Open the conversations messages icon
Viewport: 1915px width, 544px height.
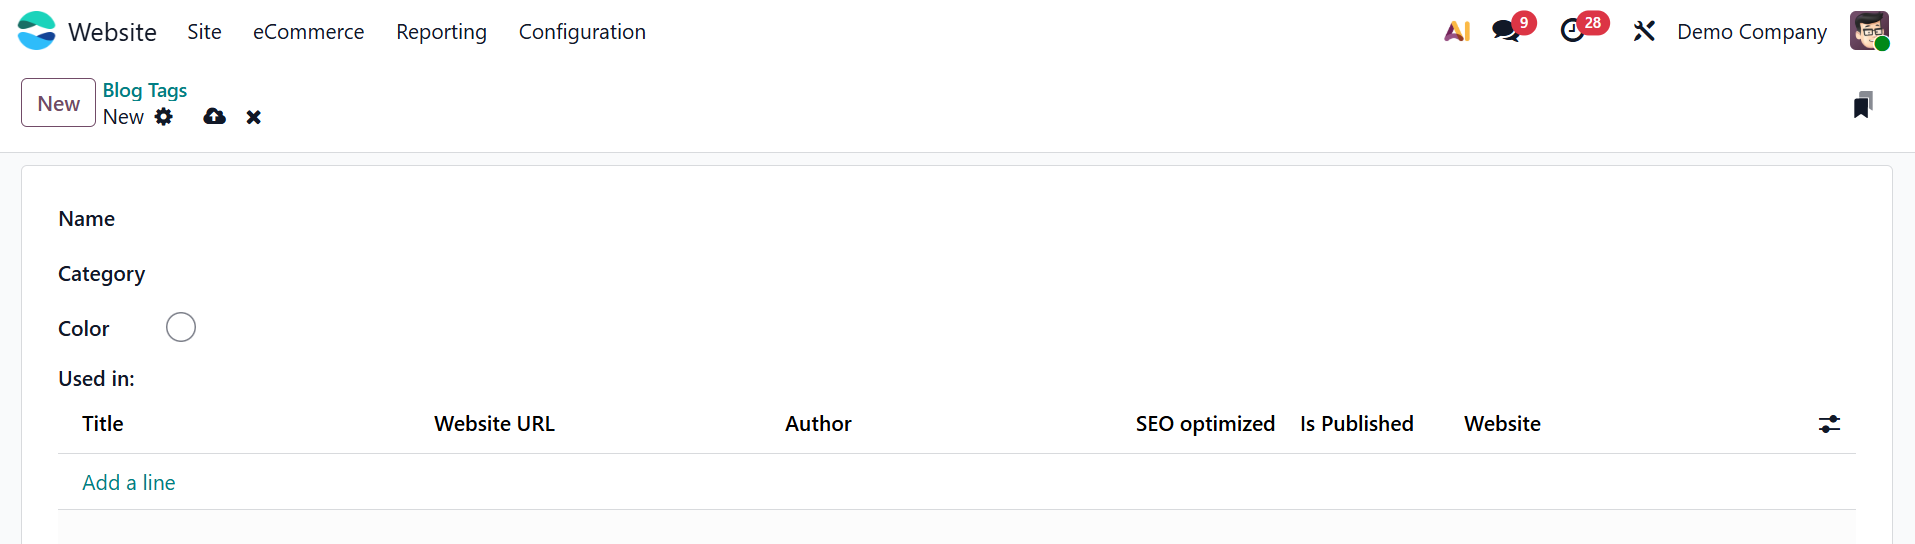pyautogui.click(x=1506, y=31)
